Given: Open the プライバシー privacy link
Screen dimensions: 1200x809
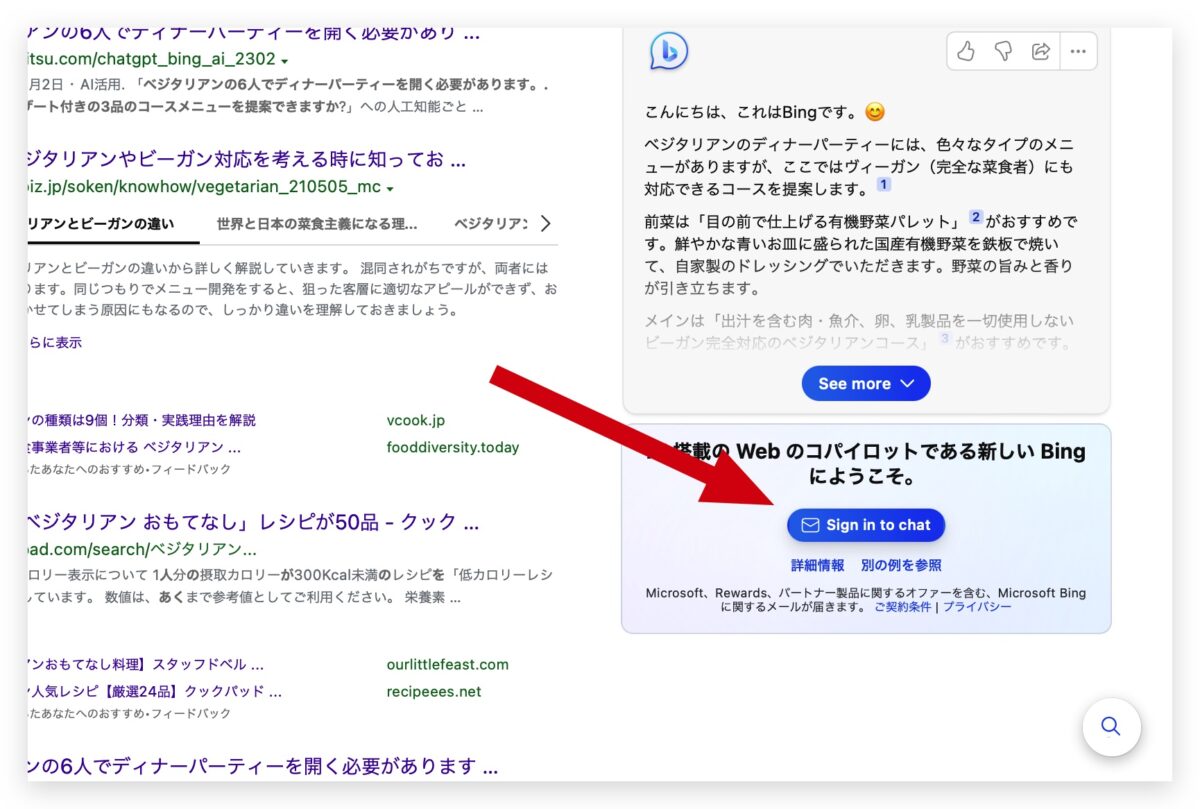Looking at the screenshot, I should point(977,607).
